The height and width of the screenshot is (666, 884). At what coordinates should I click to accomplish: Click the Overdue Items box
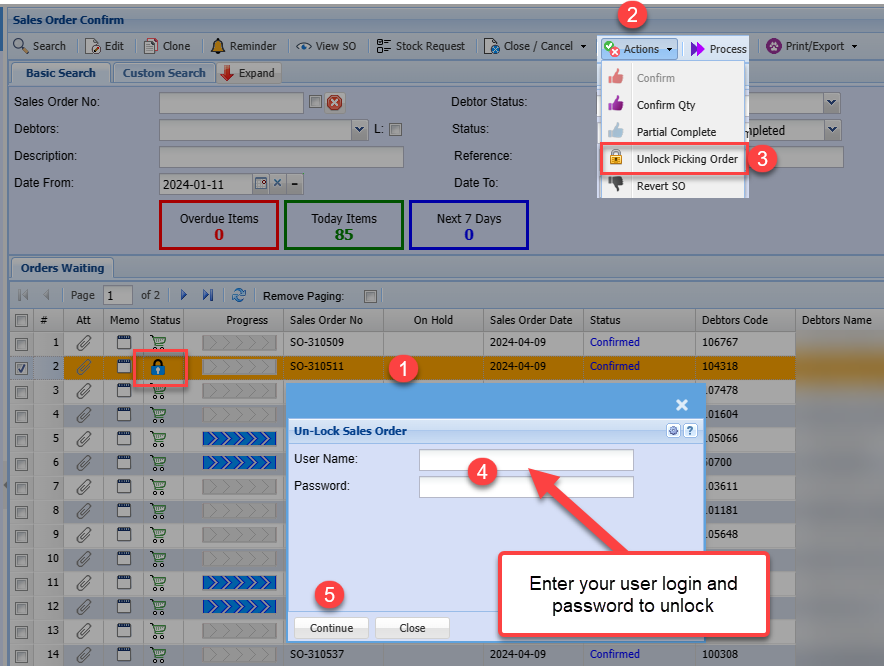click(219, 225)
